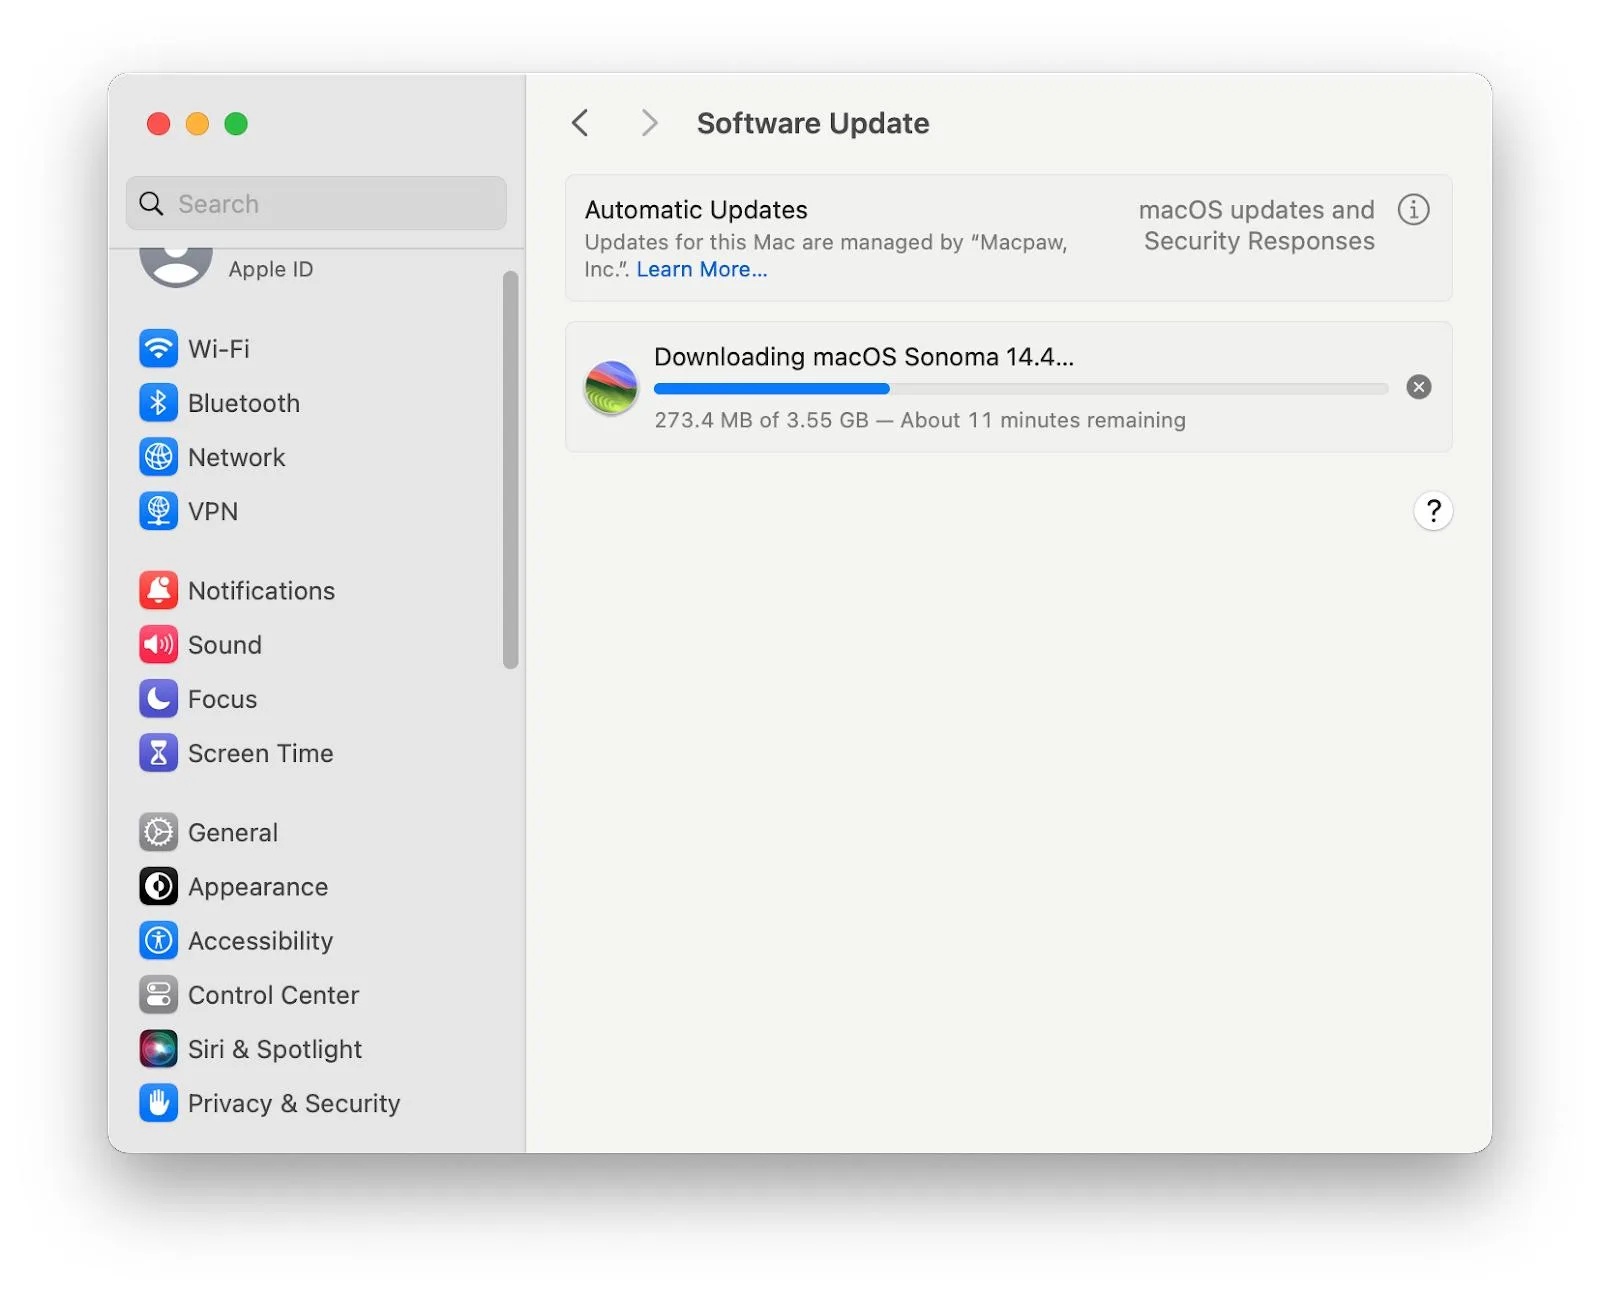Open the General gear icon
Screen dimensions: 1600x1296
coord(158,832)
